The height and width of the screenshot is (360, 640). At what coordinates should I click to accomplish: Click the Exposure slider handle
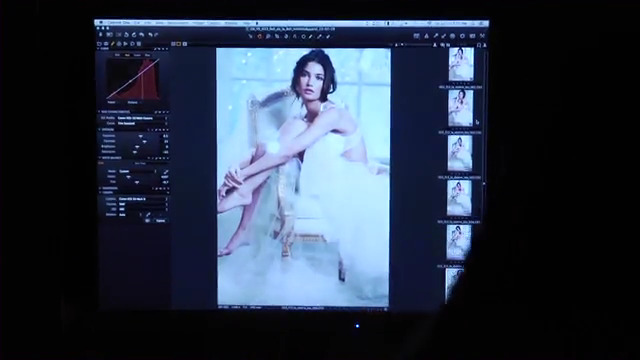click(x=140, y=136)
